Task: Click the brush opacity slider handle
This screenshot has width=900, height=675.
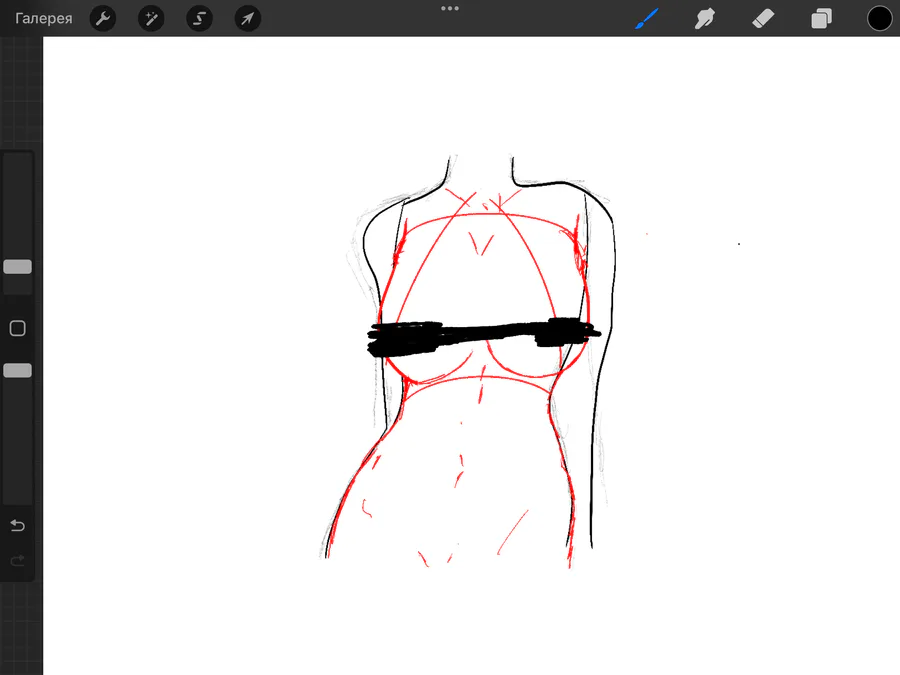Action: pyautogui.click(x=18, y=370)
